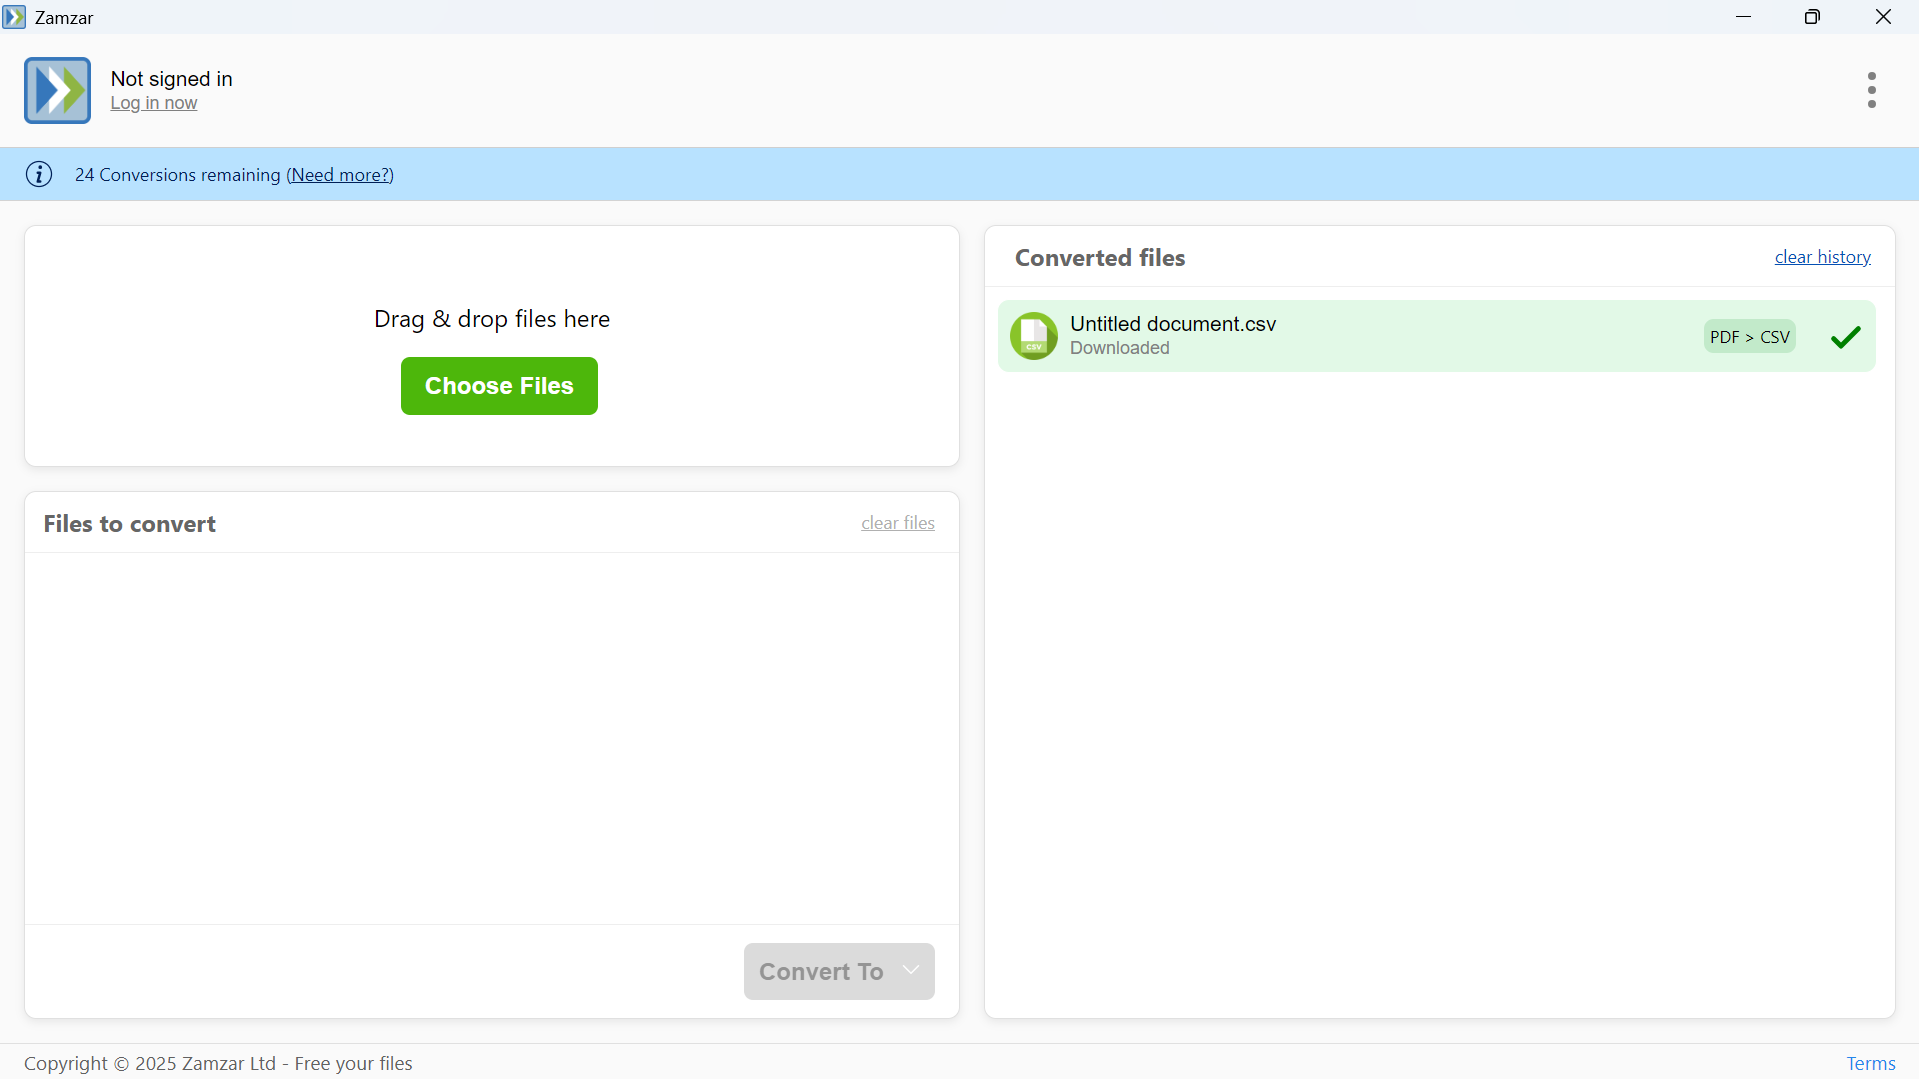
Task: Click the green checkmark on Untitled document.csv
Action: coord(1845,337)
